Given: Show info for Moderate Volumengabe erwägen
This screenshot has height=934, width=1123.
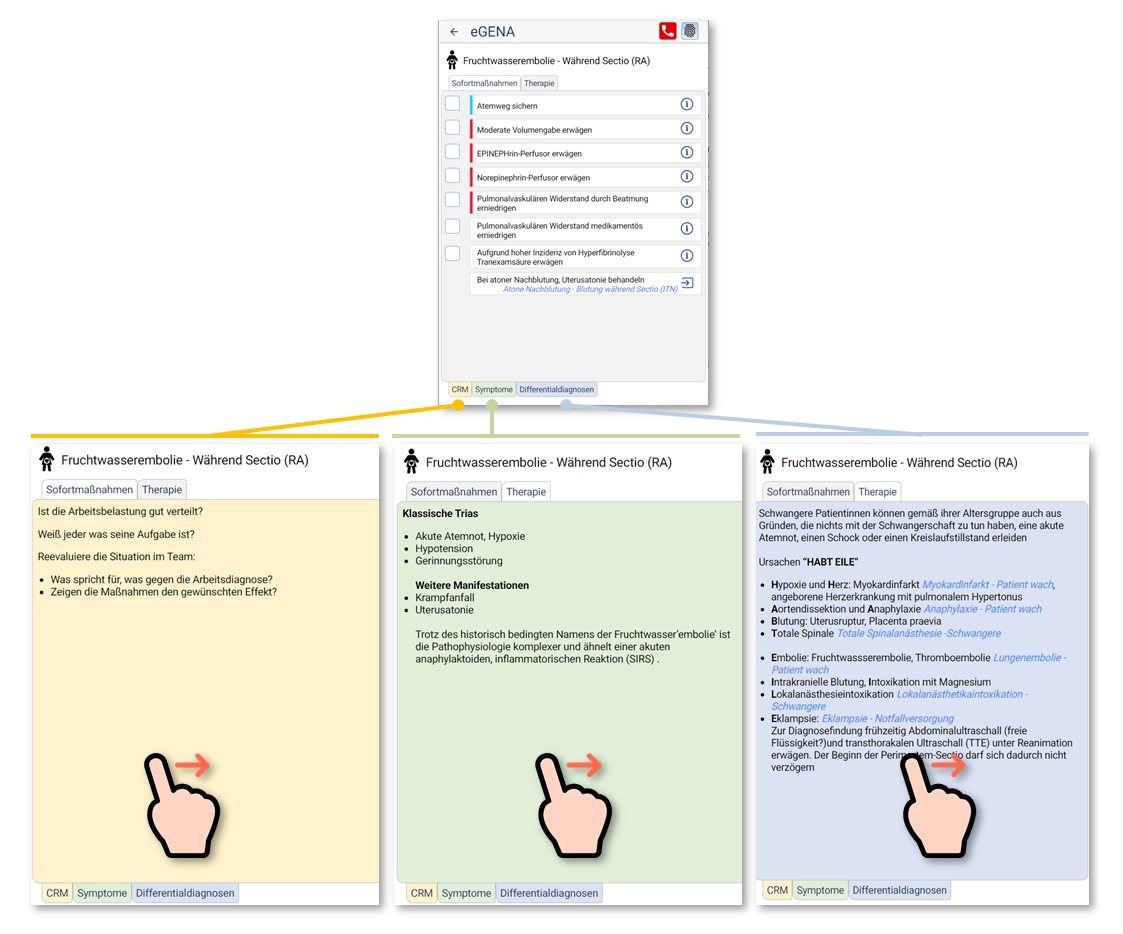Looking at the screenshot, I should [x=687, y=129].
